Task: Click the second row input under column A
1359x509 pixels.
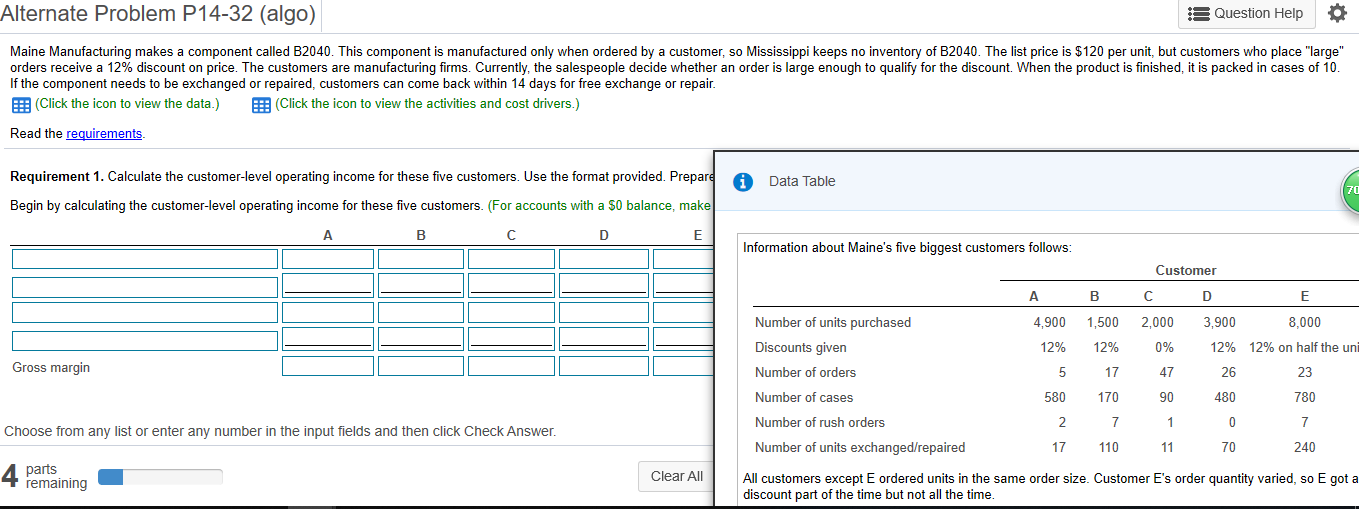Action: point(328,285)
